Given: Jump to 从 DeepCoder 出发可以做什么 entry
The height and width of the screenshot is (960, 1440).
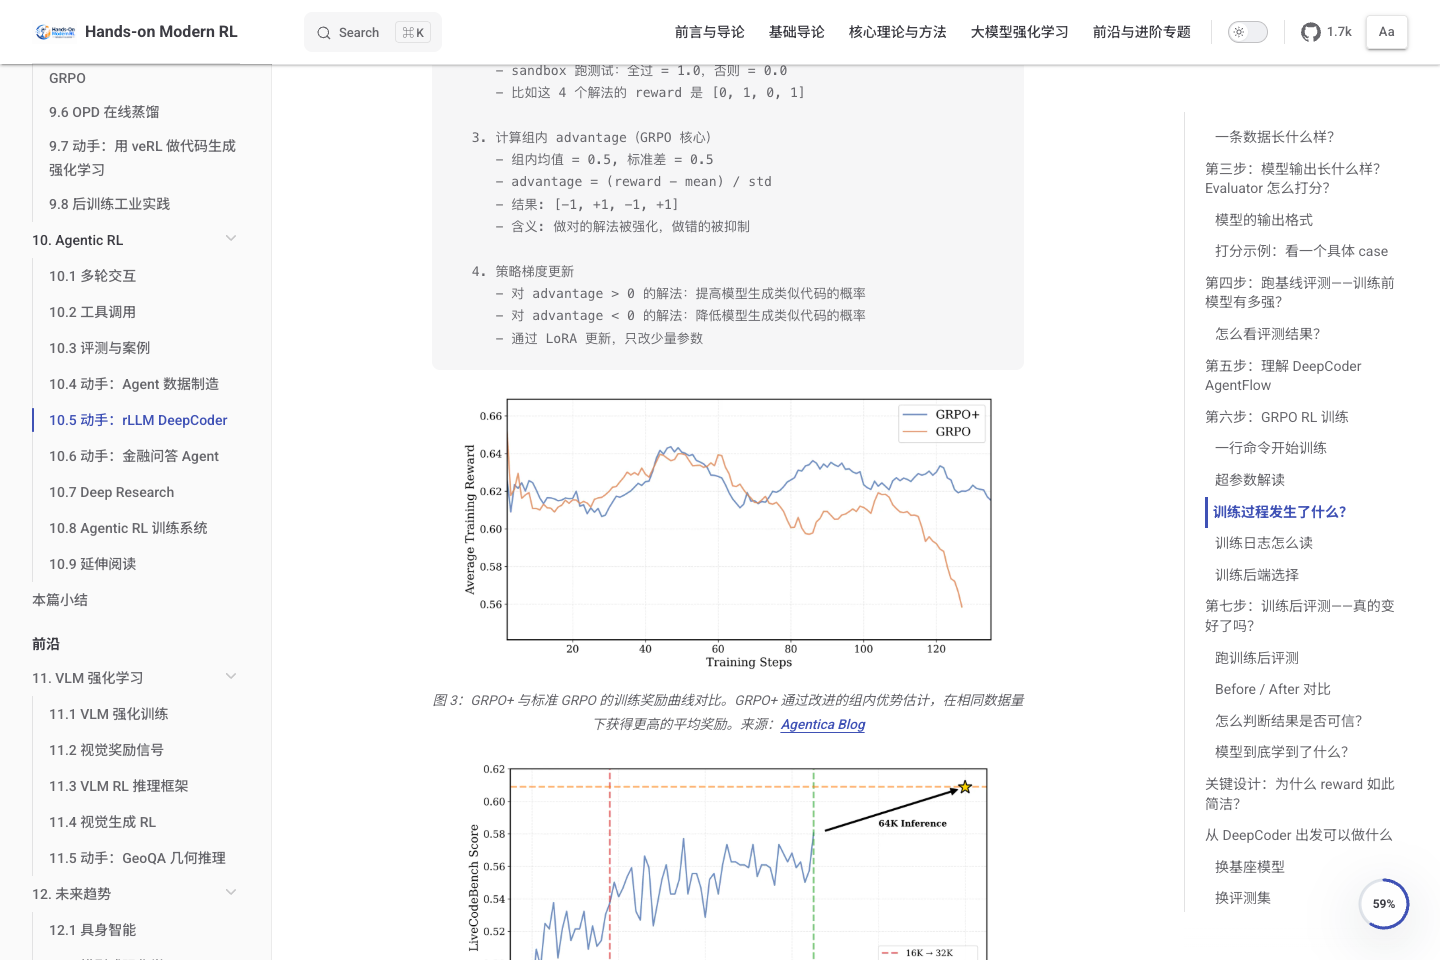Looking at the screenshot, I should (x=1298, y=835).
